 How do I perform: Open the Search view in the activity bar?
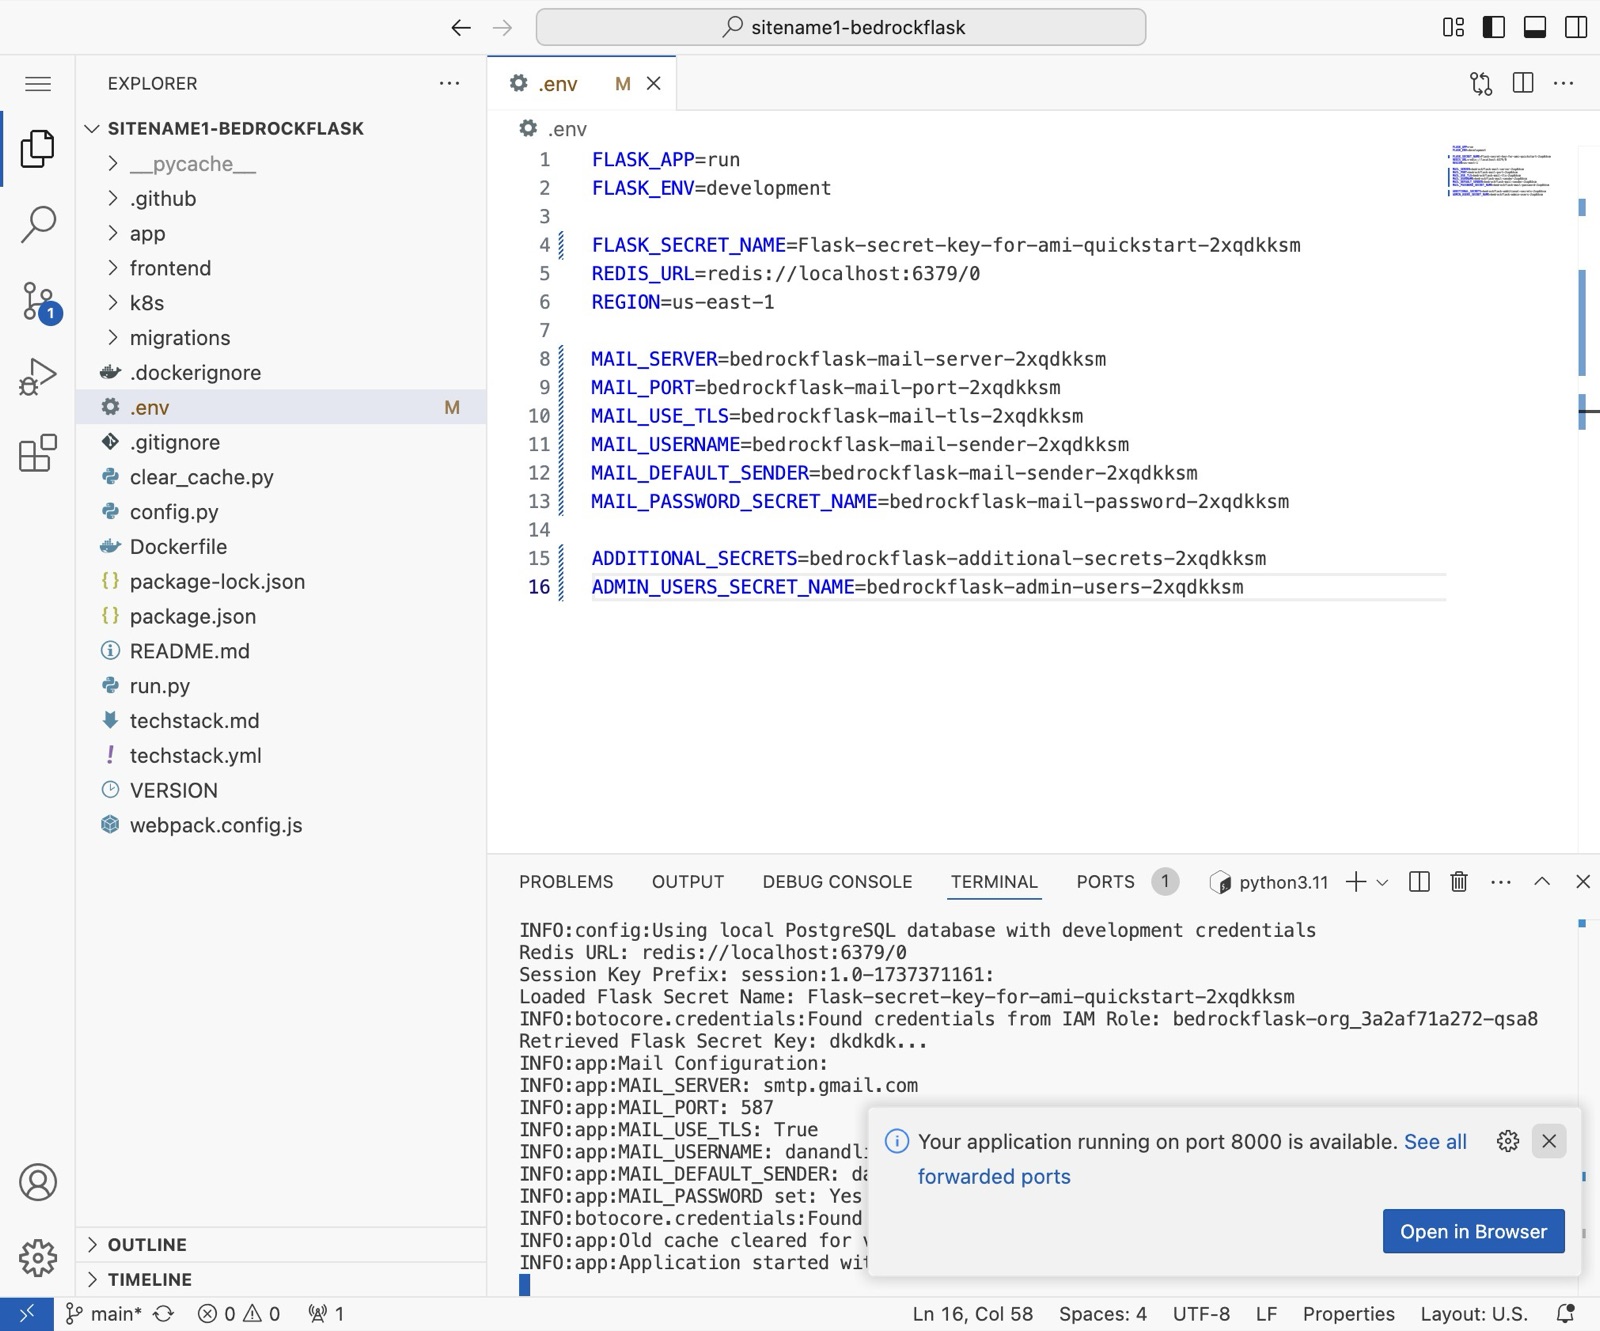click(x=38, y=224)
